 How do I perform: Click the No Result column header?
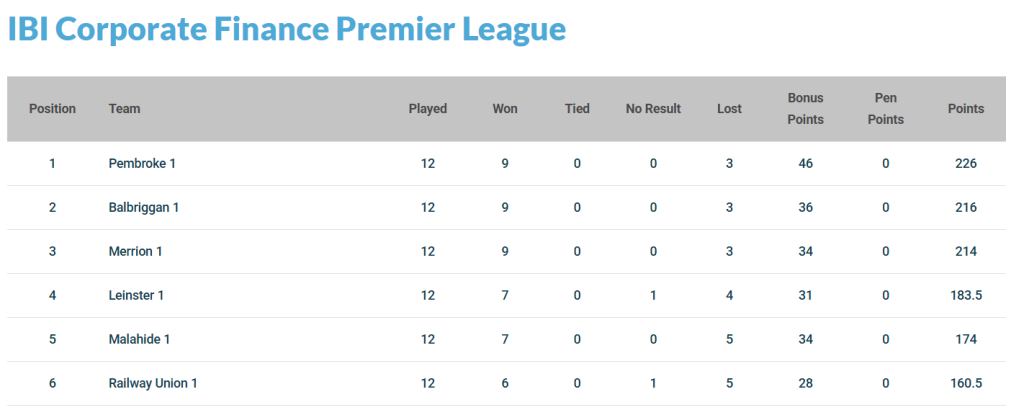click(x=653, y=108)
